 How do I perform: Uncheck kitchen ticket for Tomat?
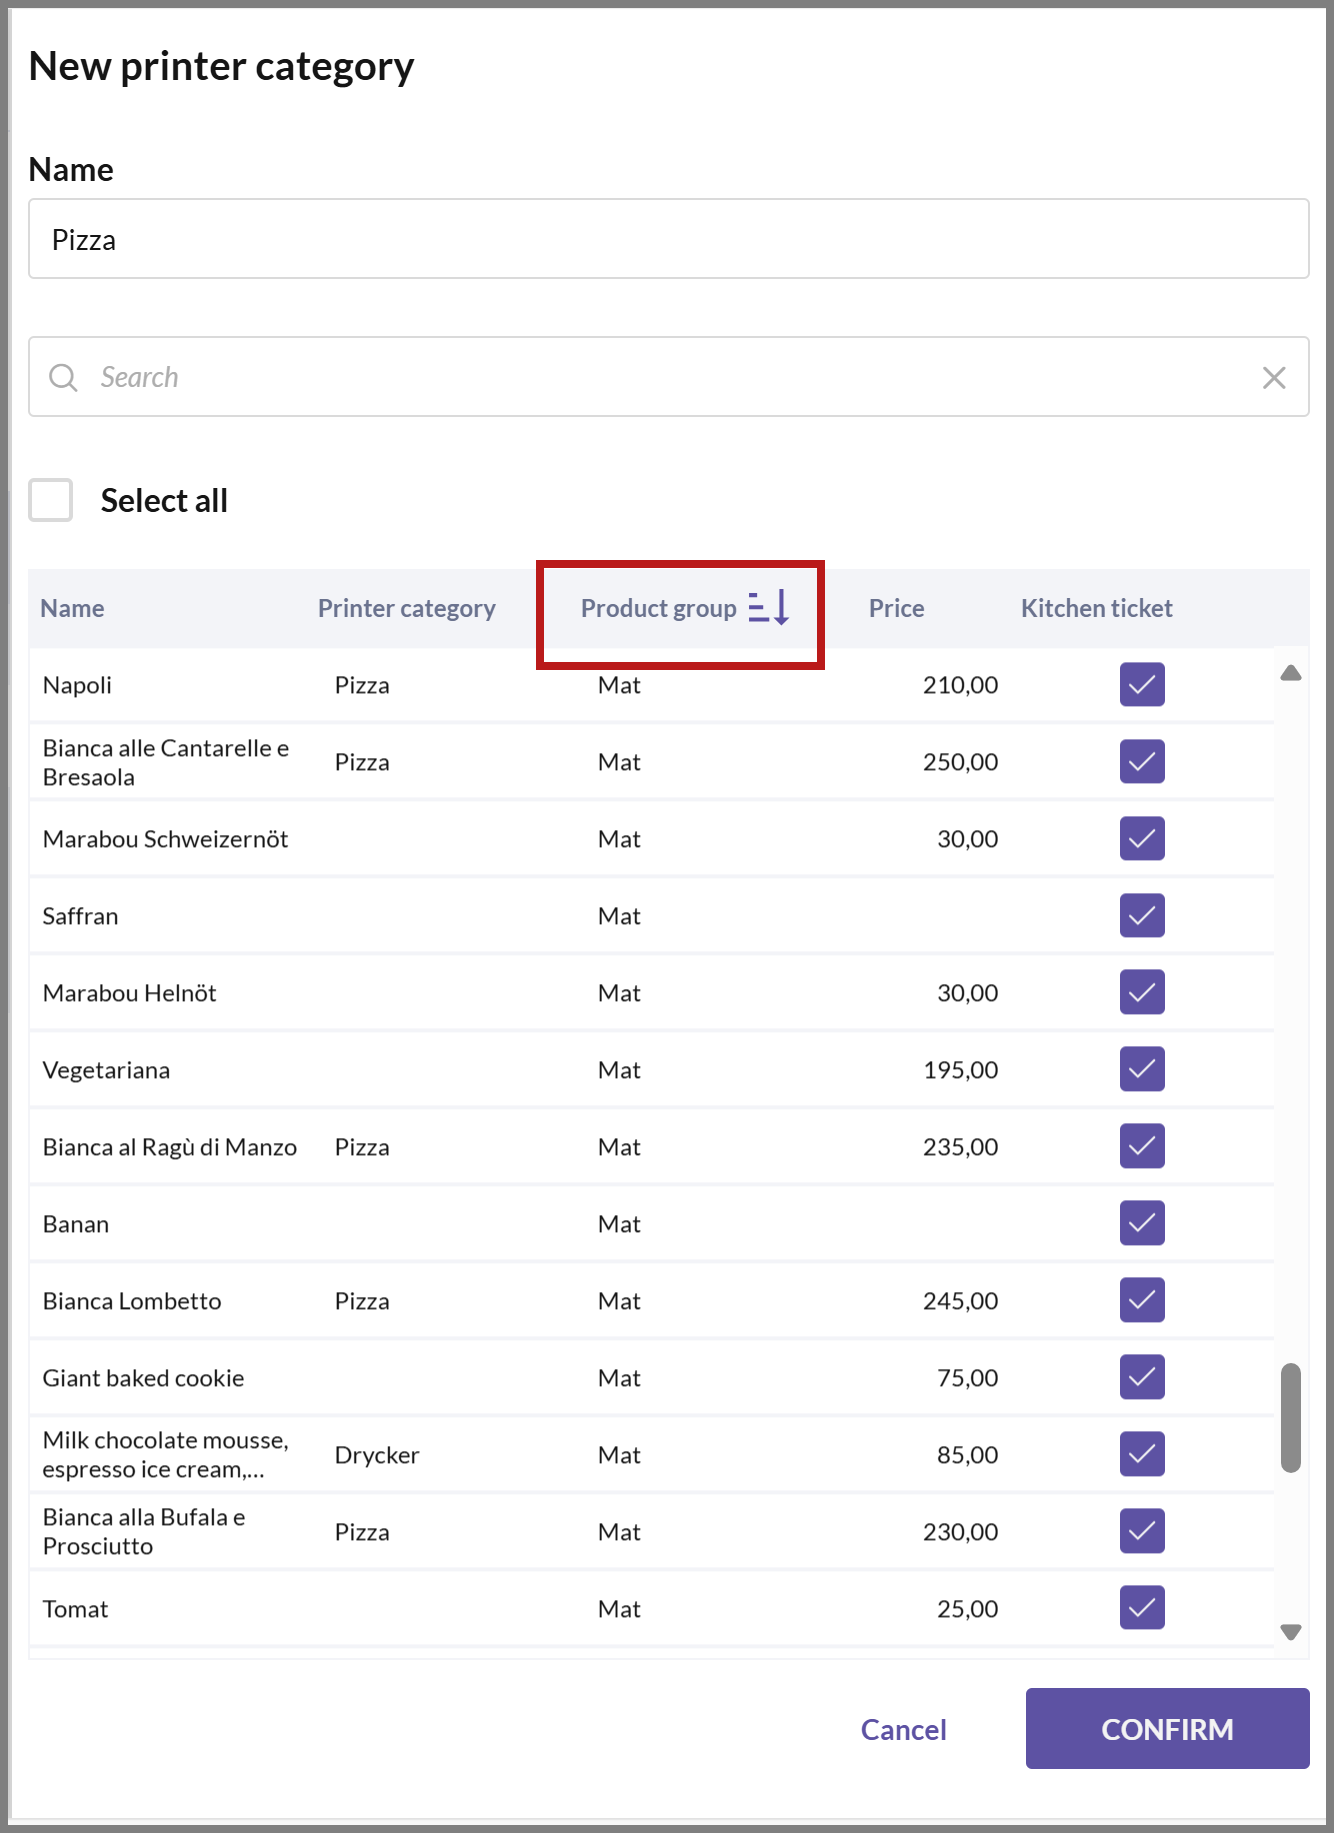[1142, 1608]
